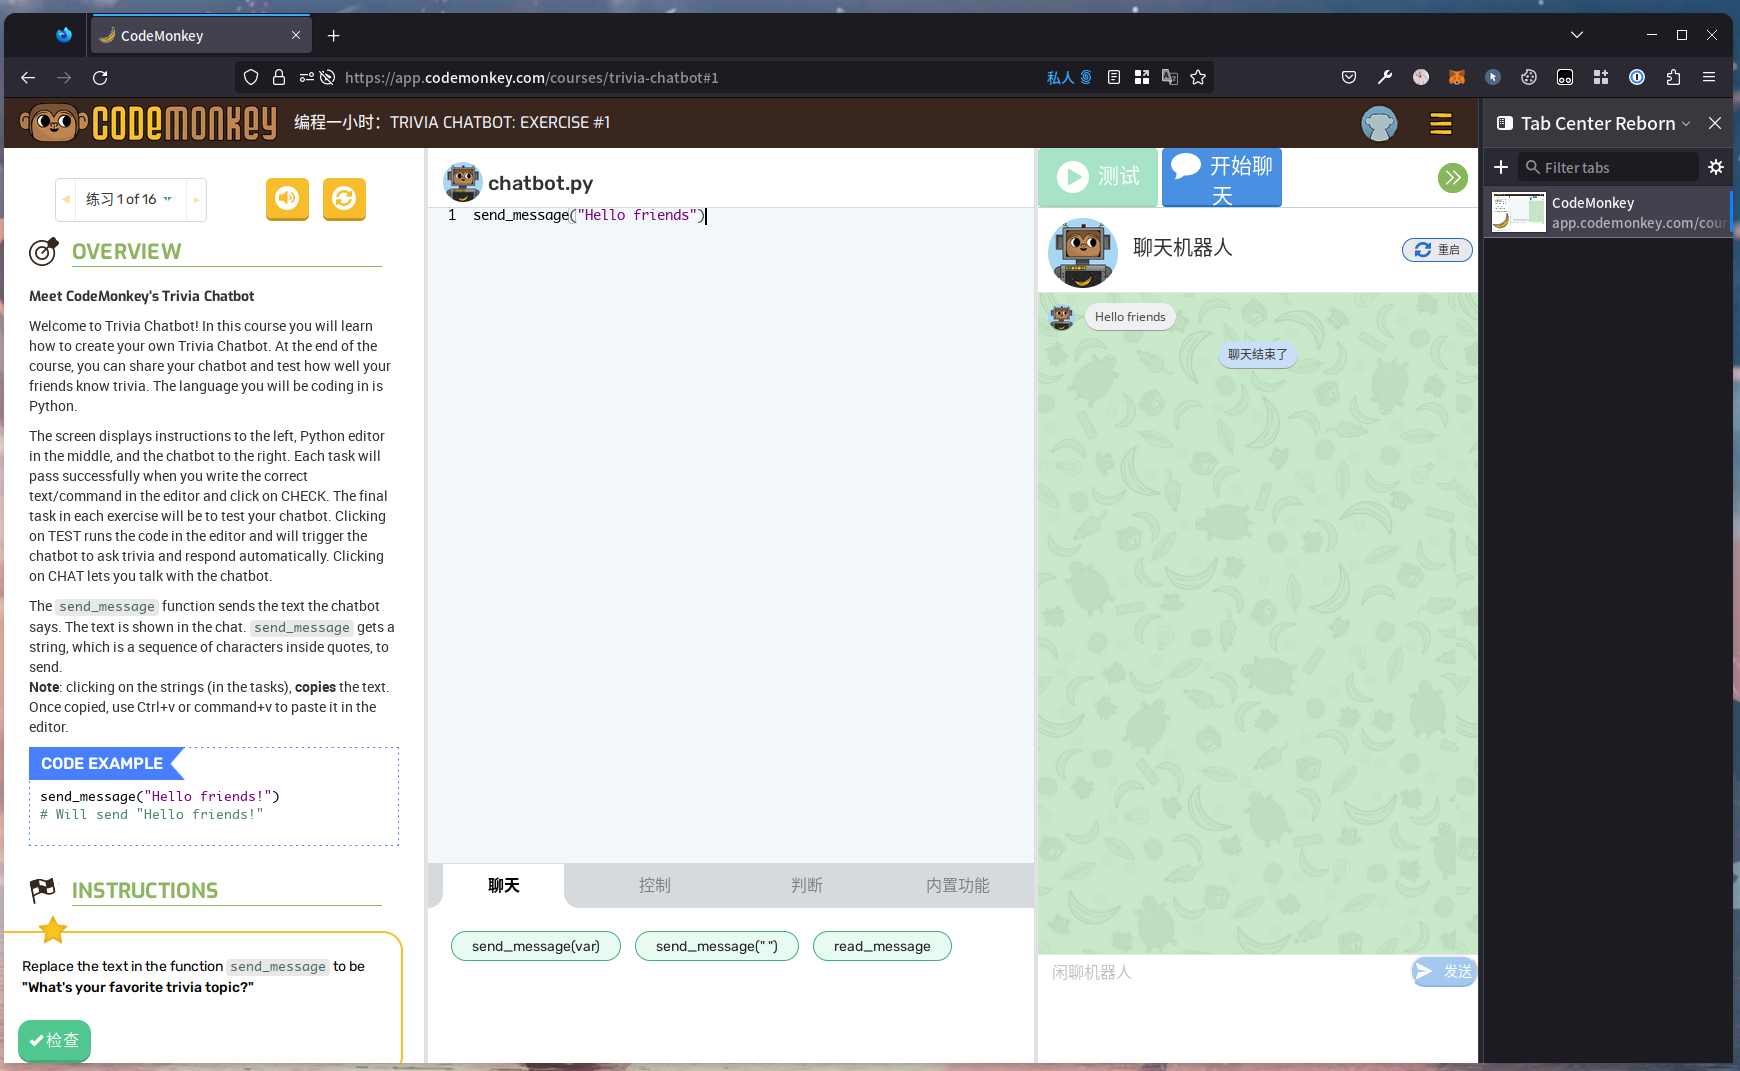Click the CodeMonkey logo
This screenshot has height=1071, width=1740.
[149, 123]
